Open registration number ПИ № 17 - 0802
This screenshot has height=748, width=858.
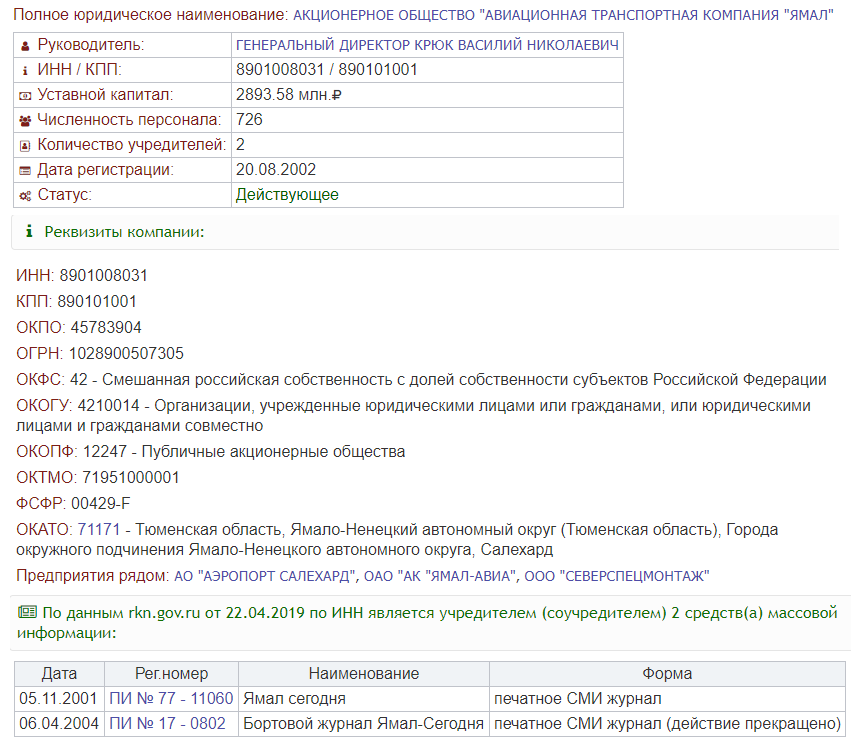(x=167, y=724)
